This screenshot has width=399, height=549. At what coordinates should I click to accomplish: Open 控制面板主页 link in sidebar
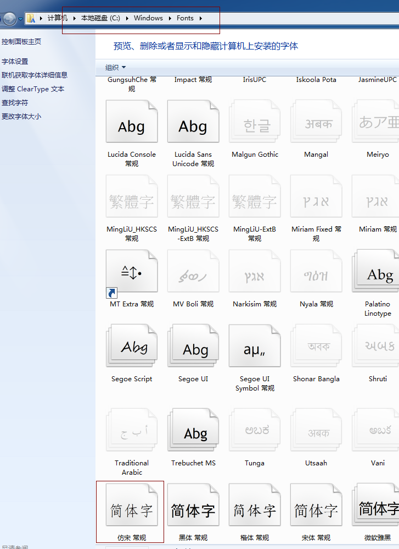pos(21,42)
